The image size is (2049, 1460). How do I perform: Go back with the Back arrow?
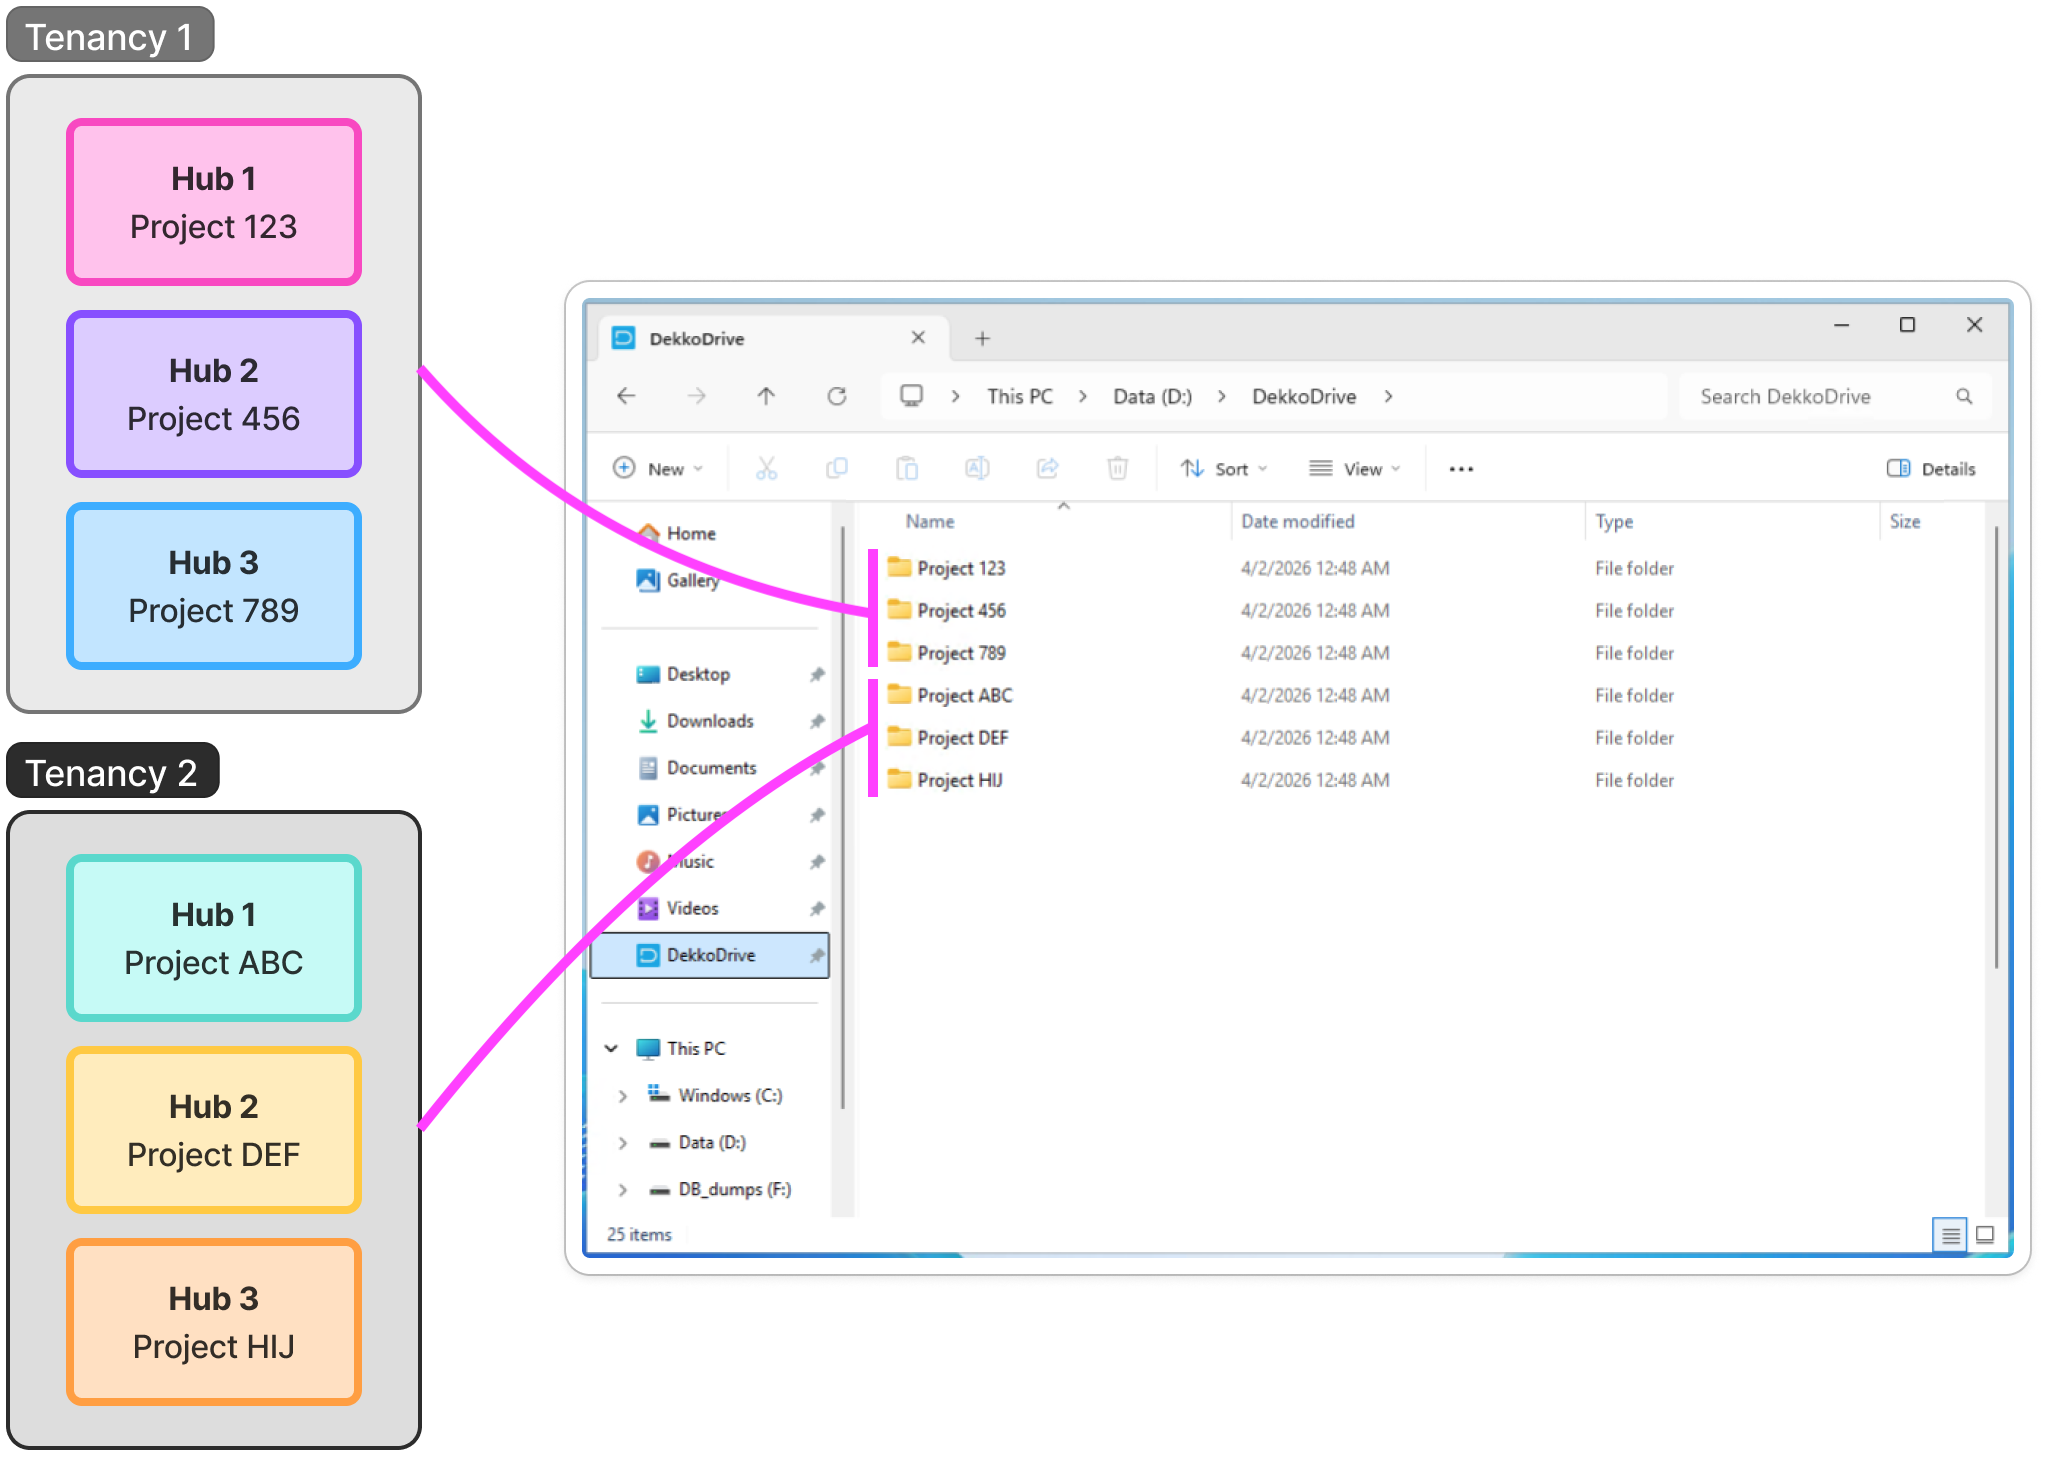click(626, 396)
